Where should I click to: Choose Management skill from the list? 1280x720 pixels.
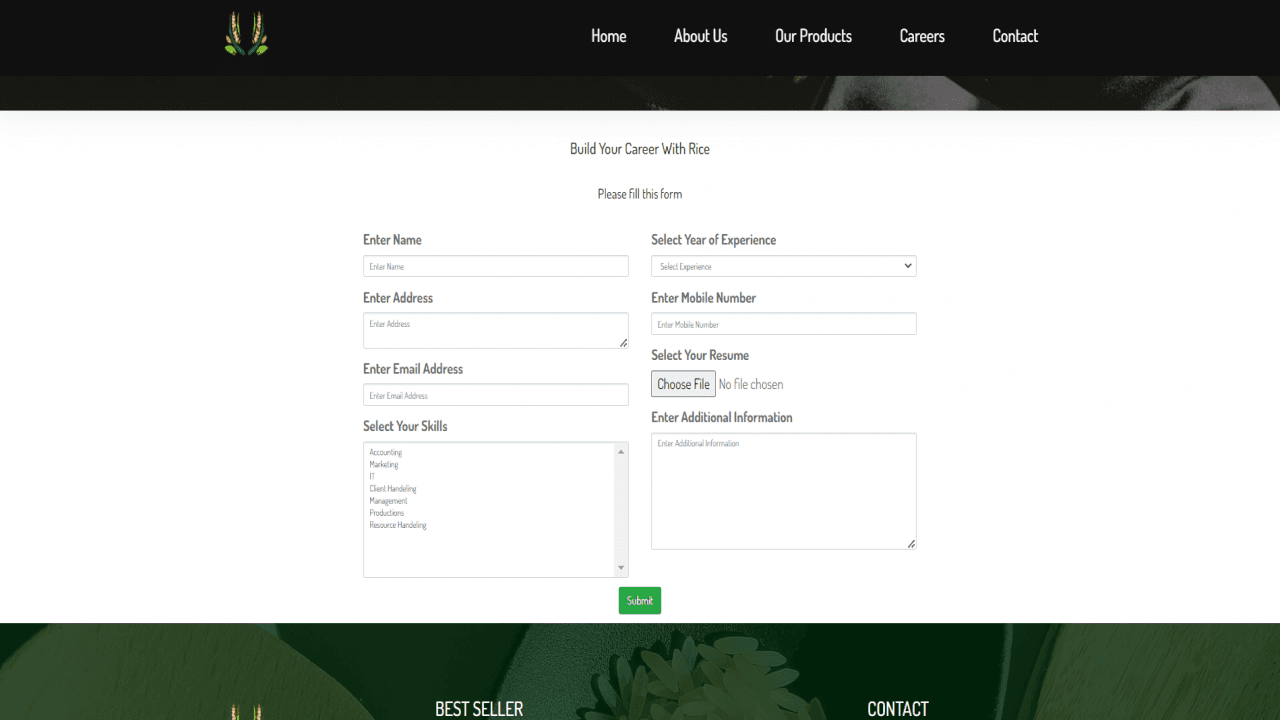[x=491, y=501]
